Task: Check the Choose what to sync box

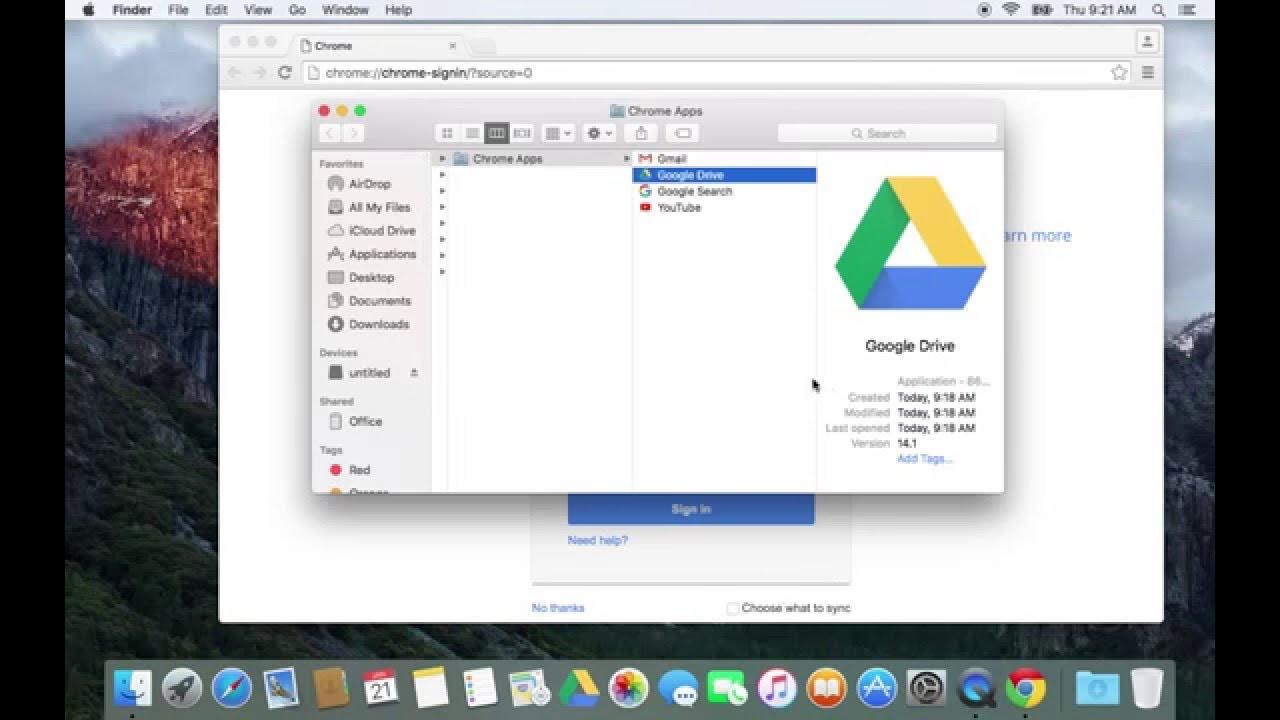Action: 733,608
